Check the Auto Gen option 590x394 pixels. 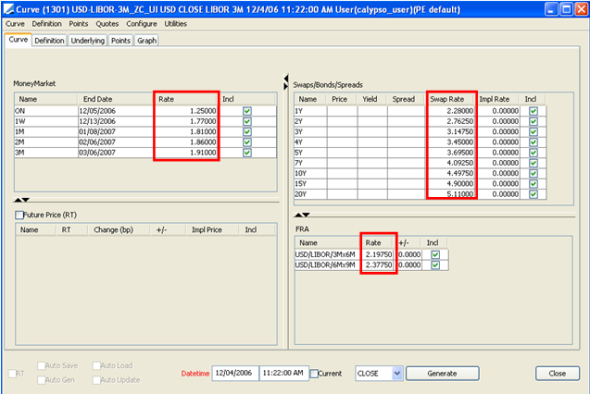(41, 380)
